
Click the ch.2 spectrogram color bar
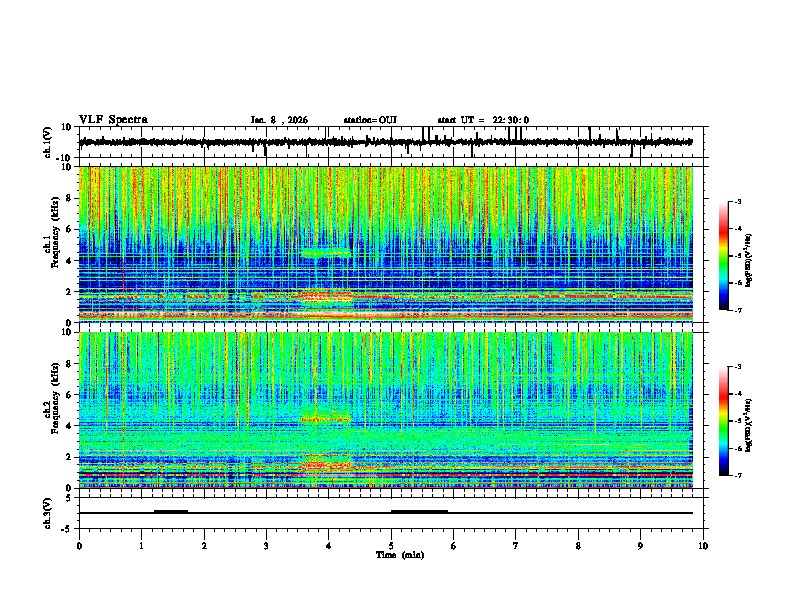[x=724, y=421]
